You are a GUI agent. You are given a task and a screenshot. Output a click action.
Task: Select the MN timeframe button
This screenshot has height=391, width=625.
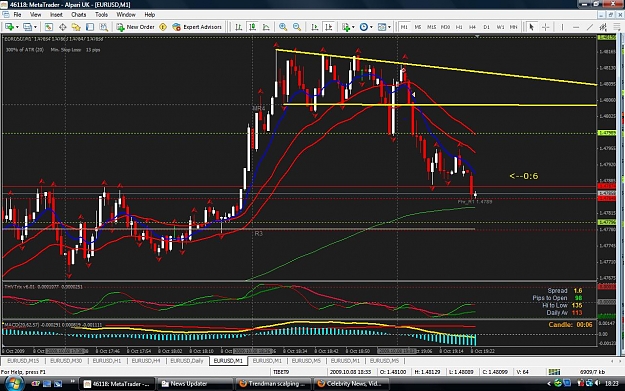coord(514,27)
